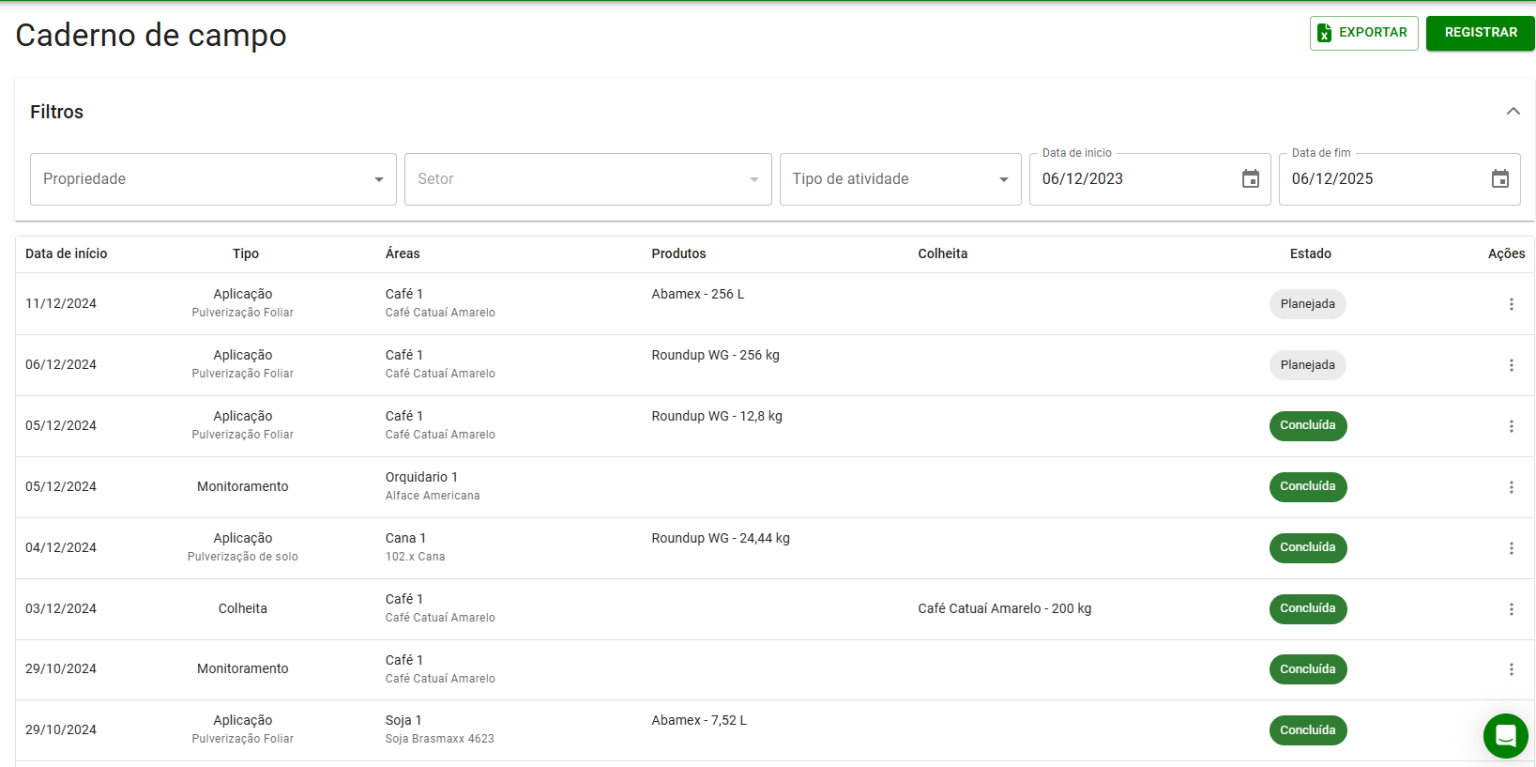Open the Tipo de atividade dropdown

[x=900, y=179]
